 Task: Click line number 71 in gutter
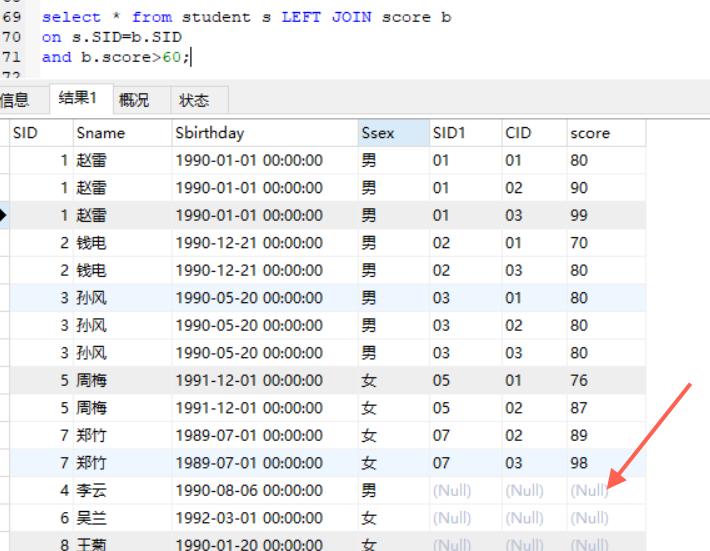12,57
